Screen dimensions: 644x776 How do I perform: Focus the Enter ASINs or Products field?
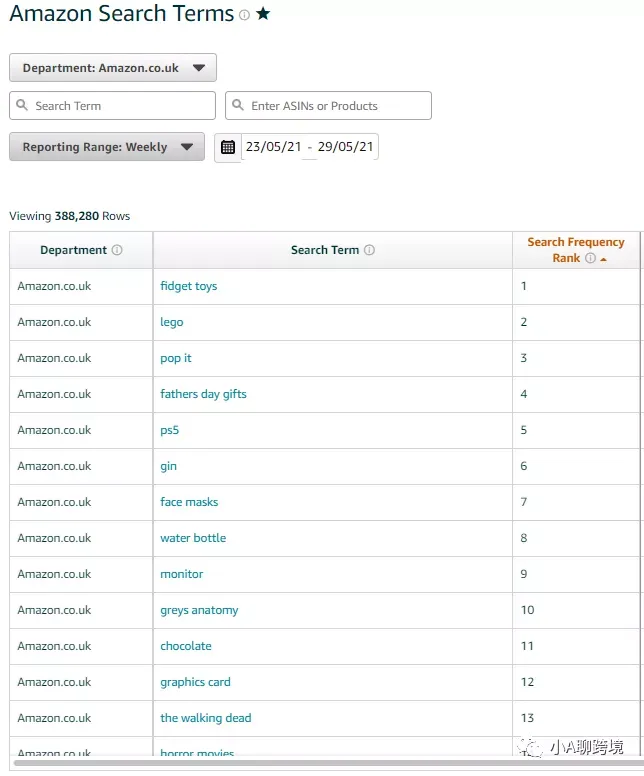(x=328, y=105)
